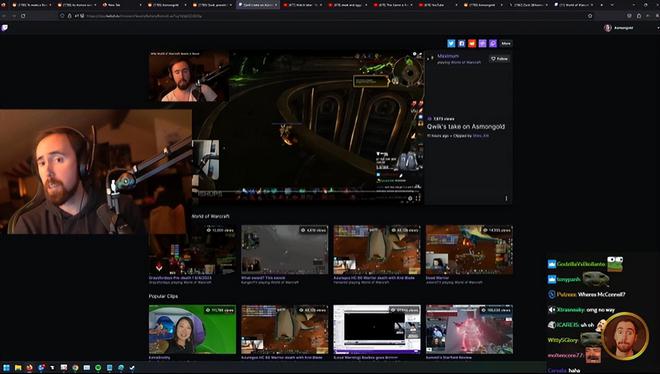Open the Windows Start menu
The width and height of the screenshot is (660, 374).
tap(6, 368)
